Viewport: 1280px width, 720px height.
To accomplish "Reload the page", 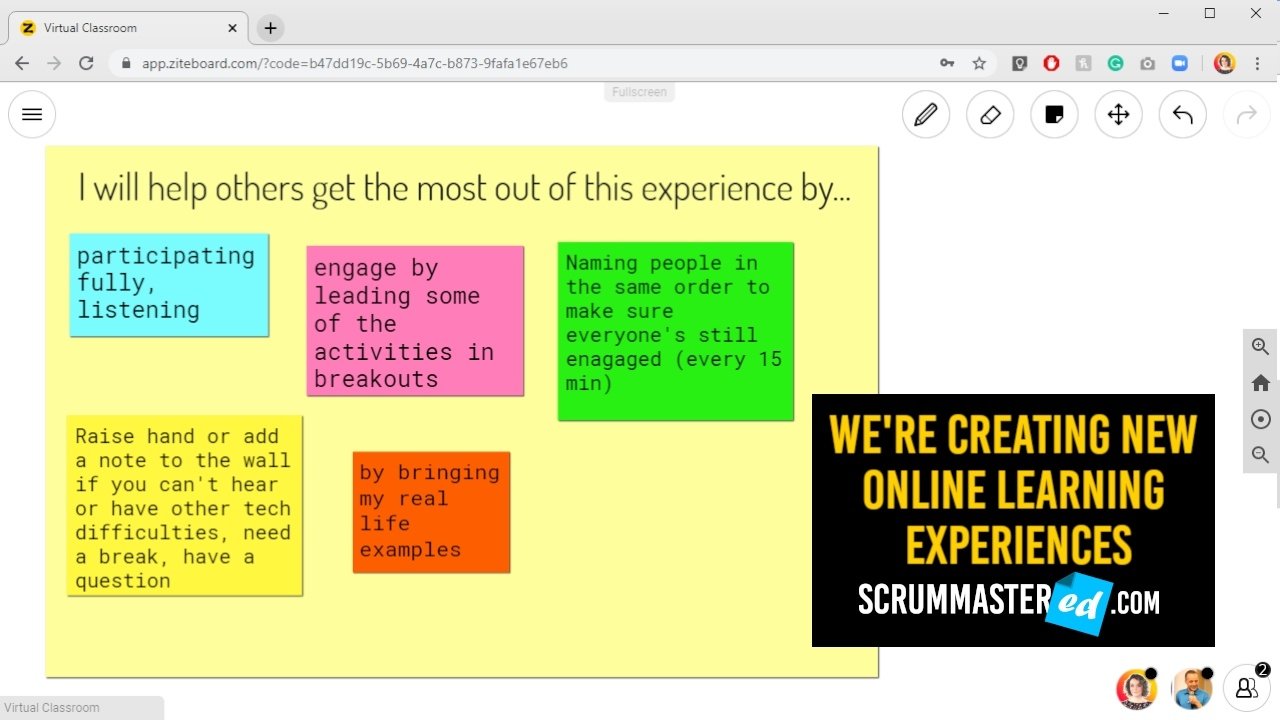I will click(86, 63).
